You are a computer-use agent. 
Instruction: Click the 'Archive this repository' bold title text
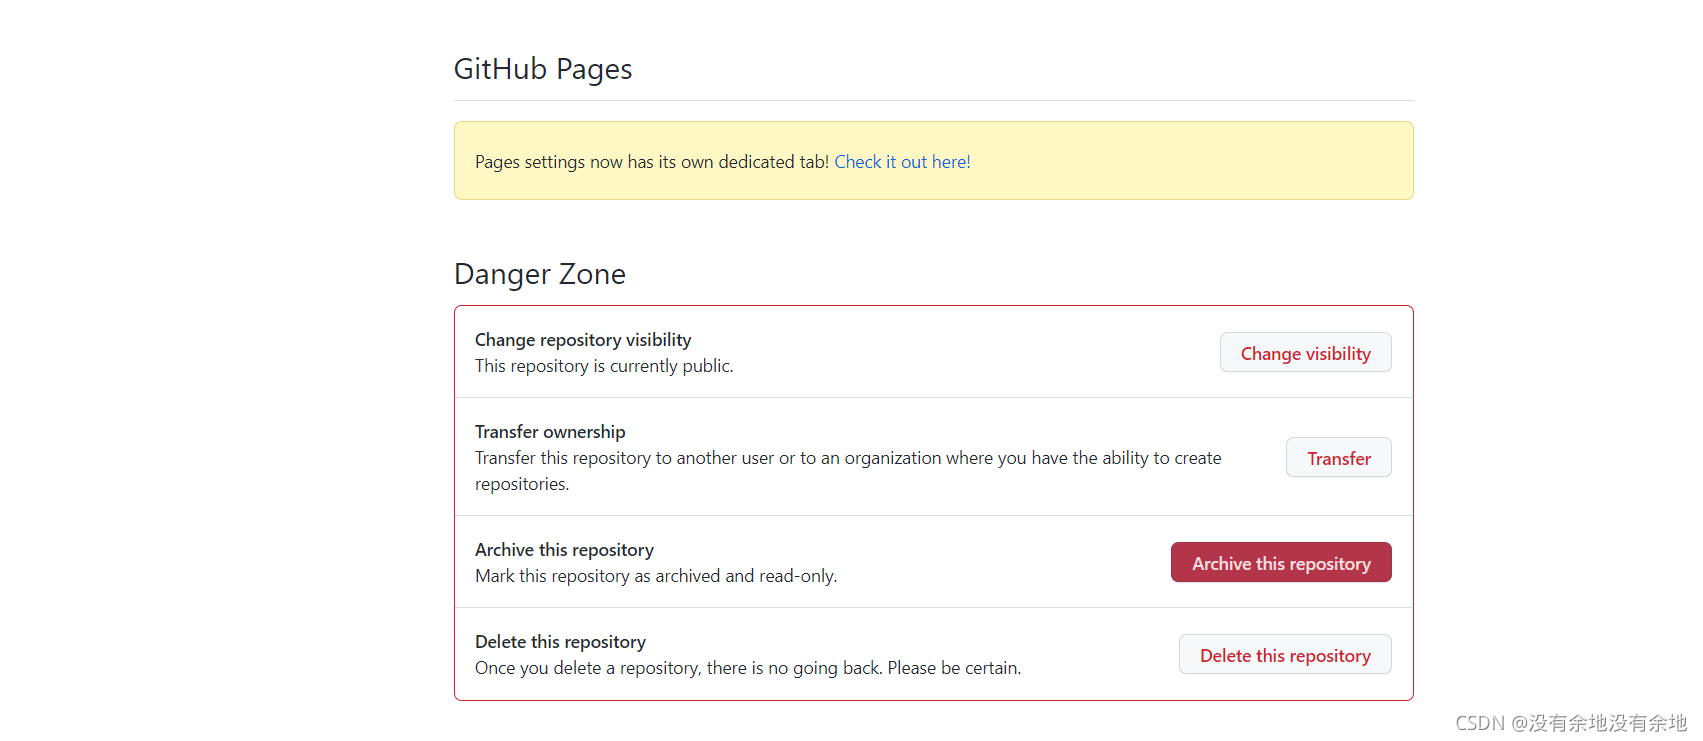tap(564, 550)
